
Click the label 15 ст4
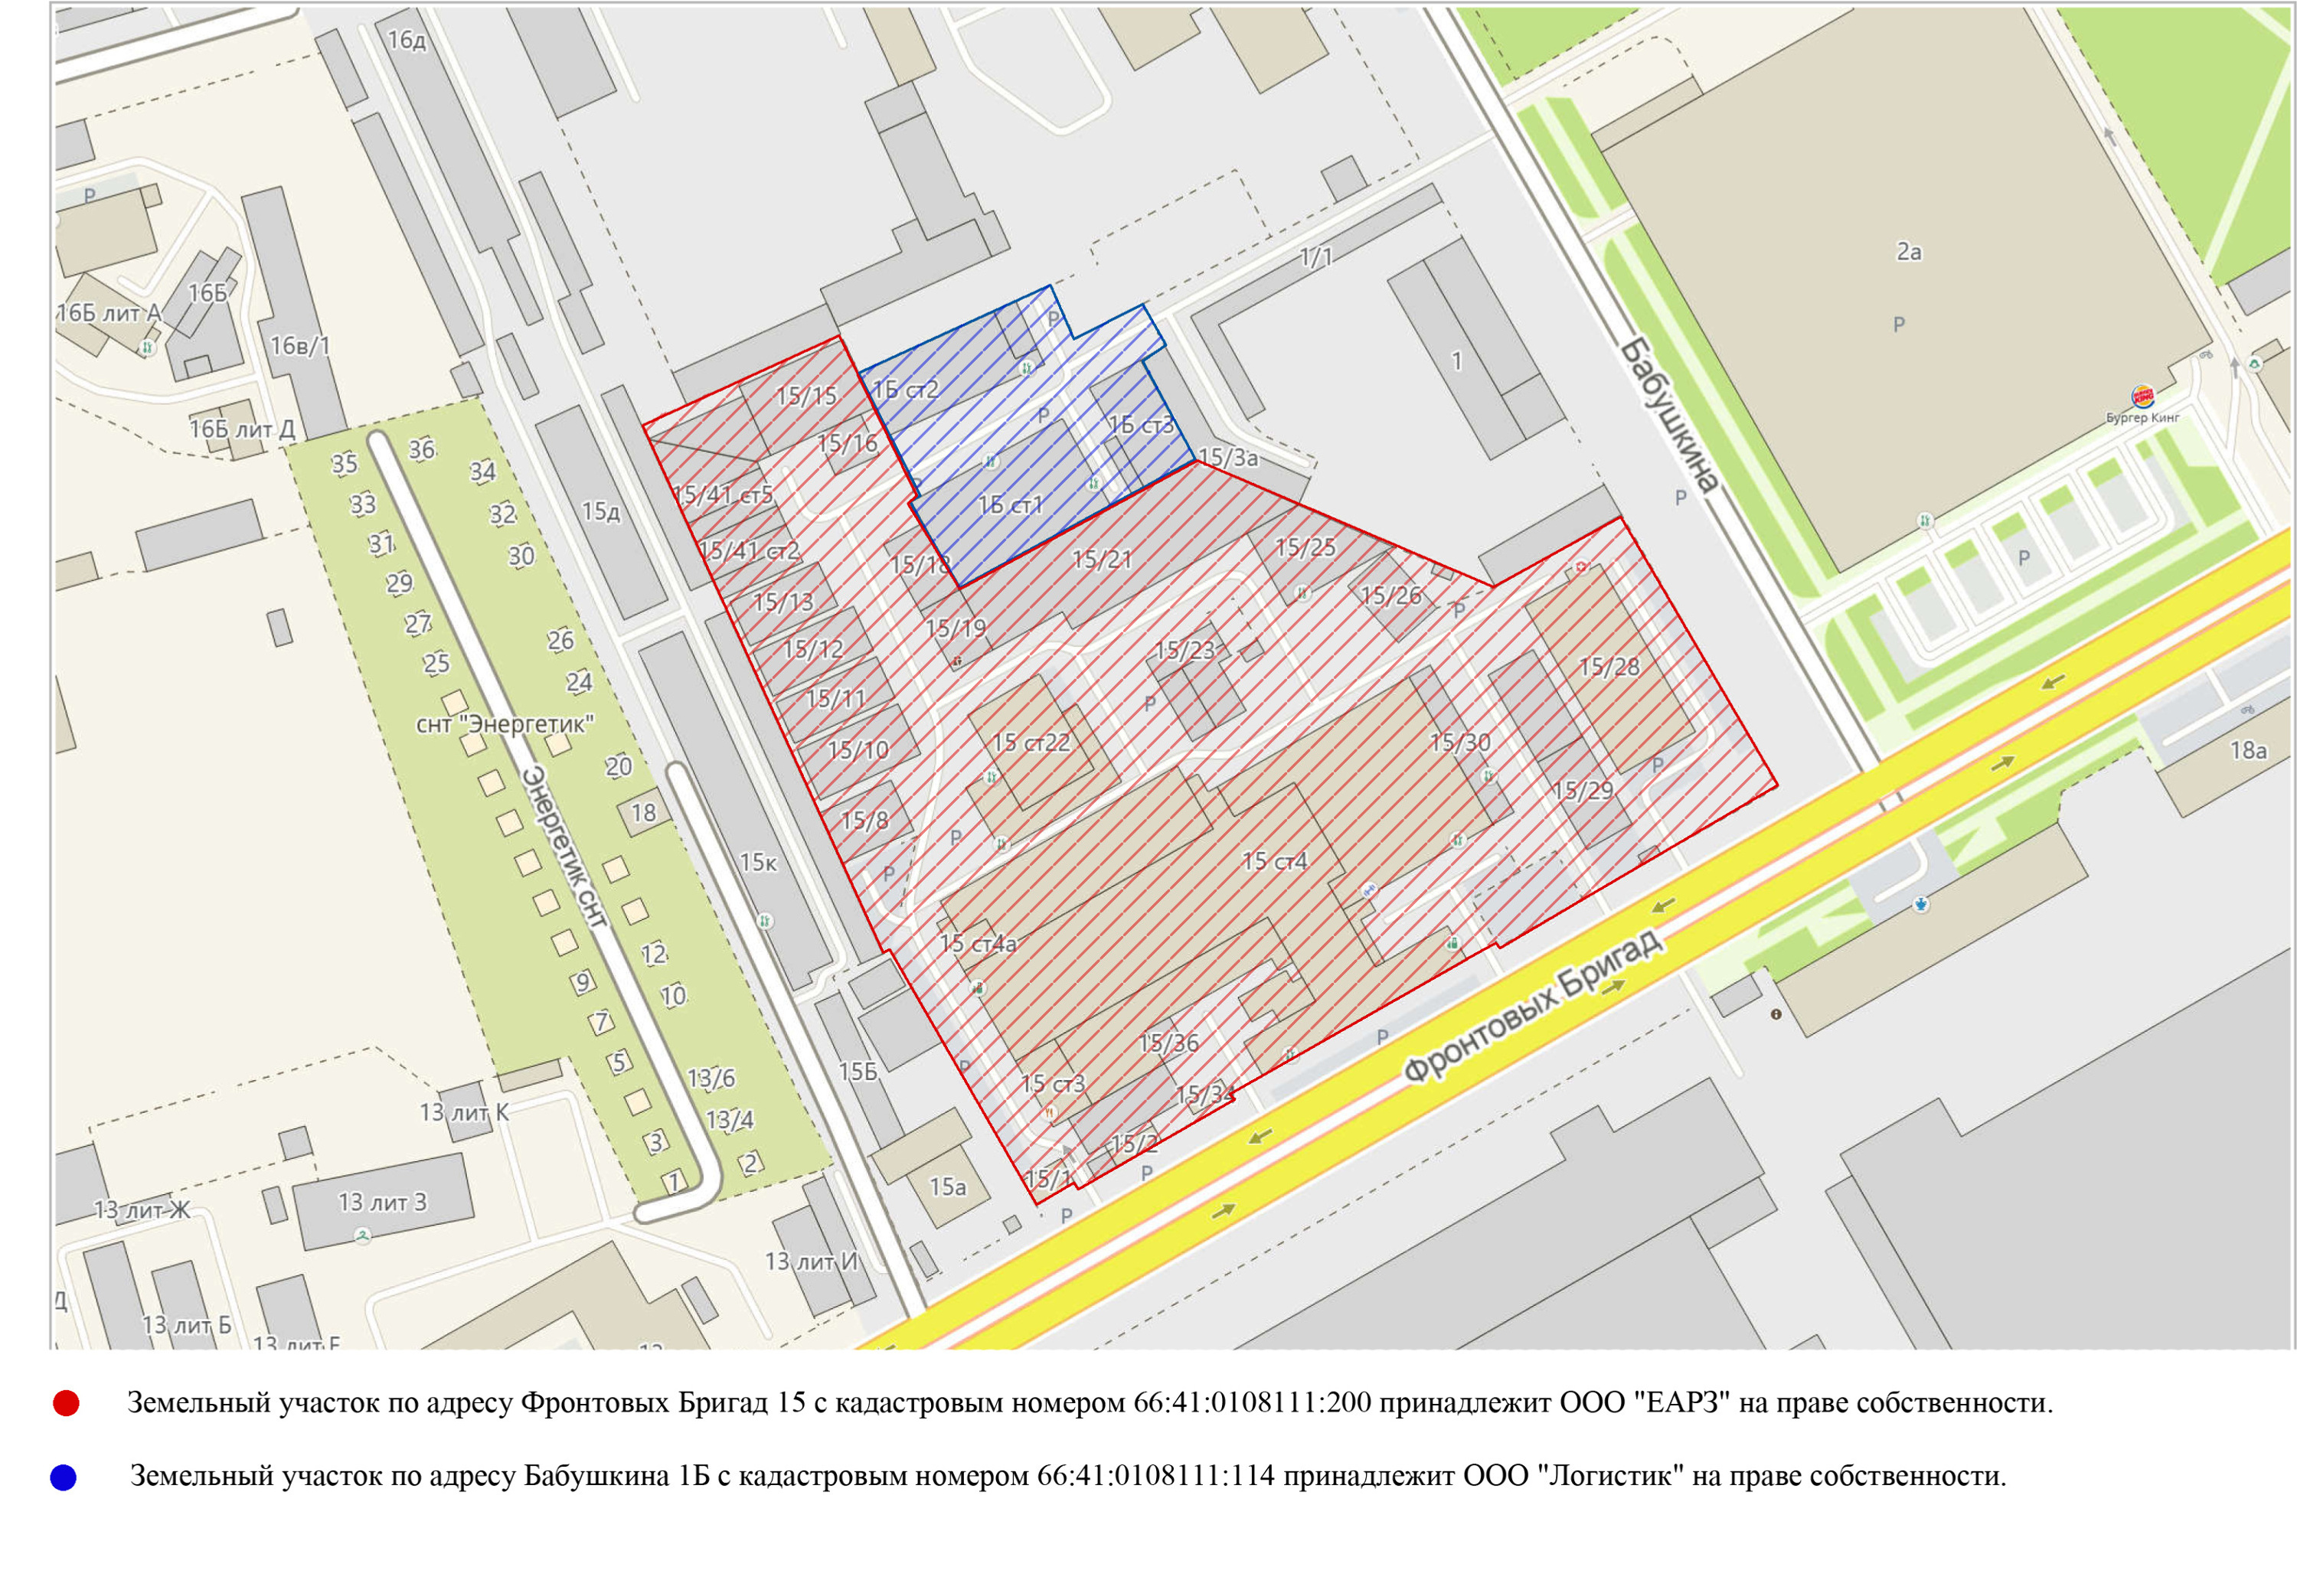pyautogui.click(x=1273, y=861)
